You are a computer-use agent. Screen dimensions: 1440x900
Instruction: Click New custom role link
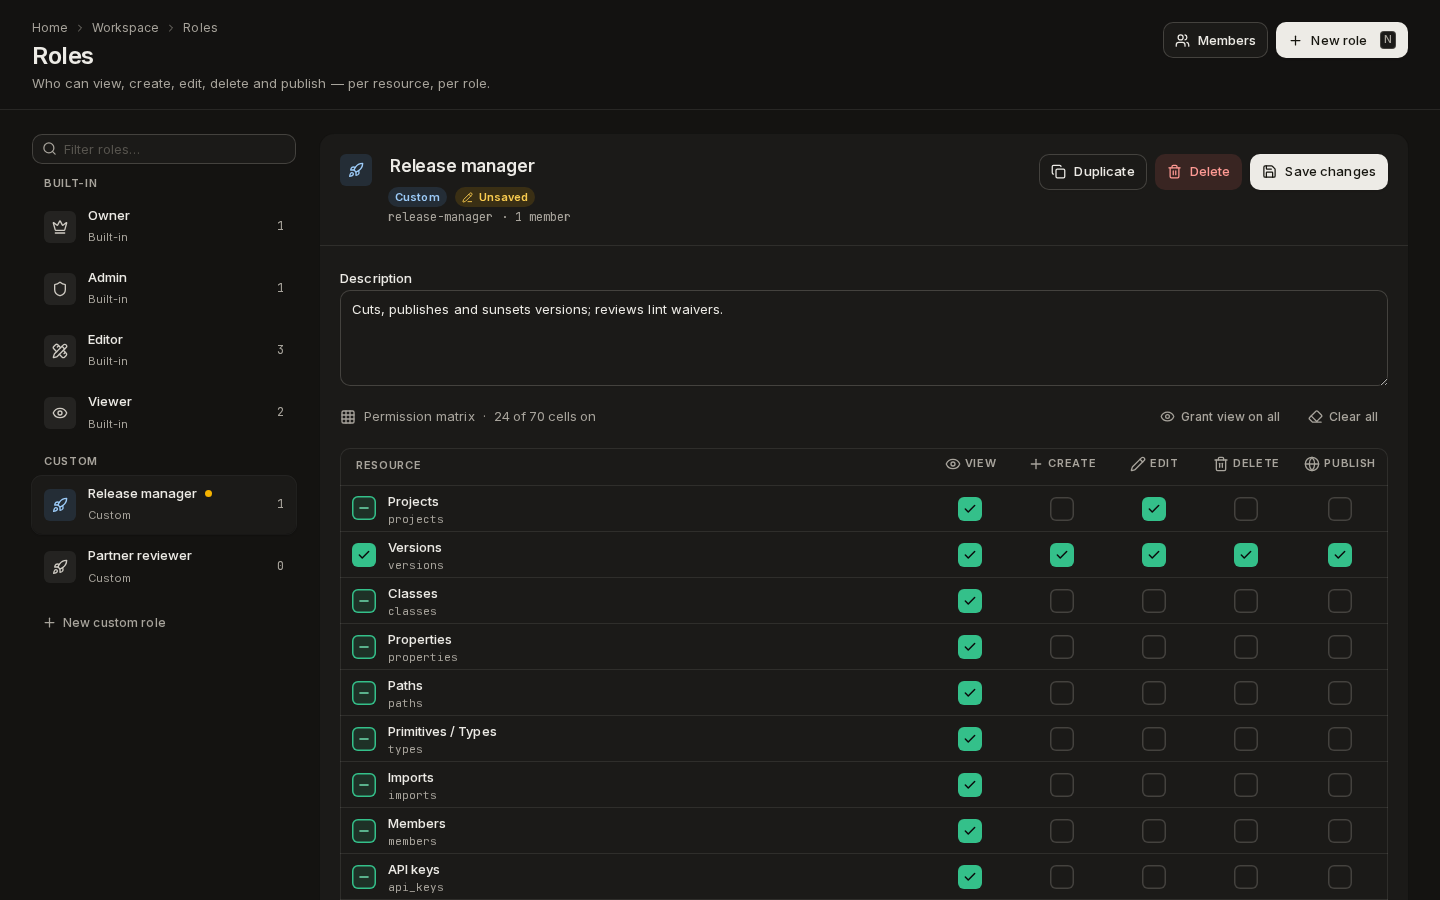tap(104, 623)
